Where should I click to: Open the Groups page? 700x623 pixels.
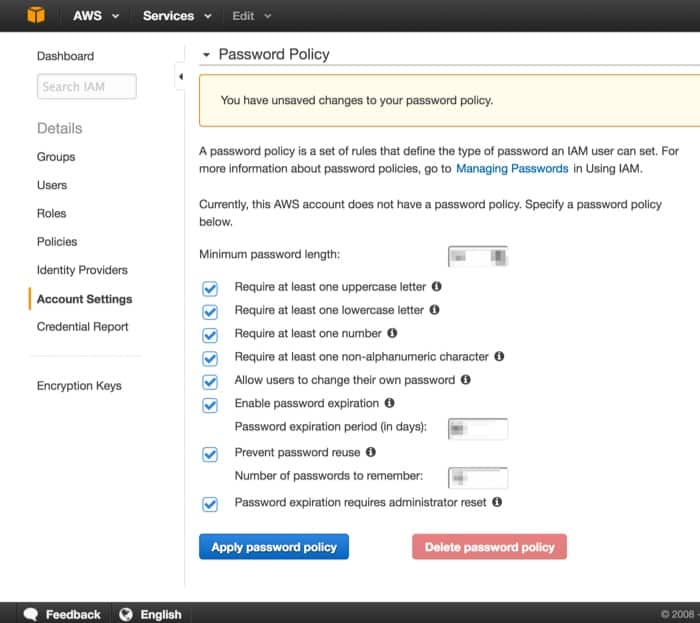pyautogui.click(x=56, y=157)
